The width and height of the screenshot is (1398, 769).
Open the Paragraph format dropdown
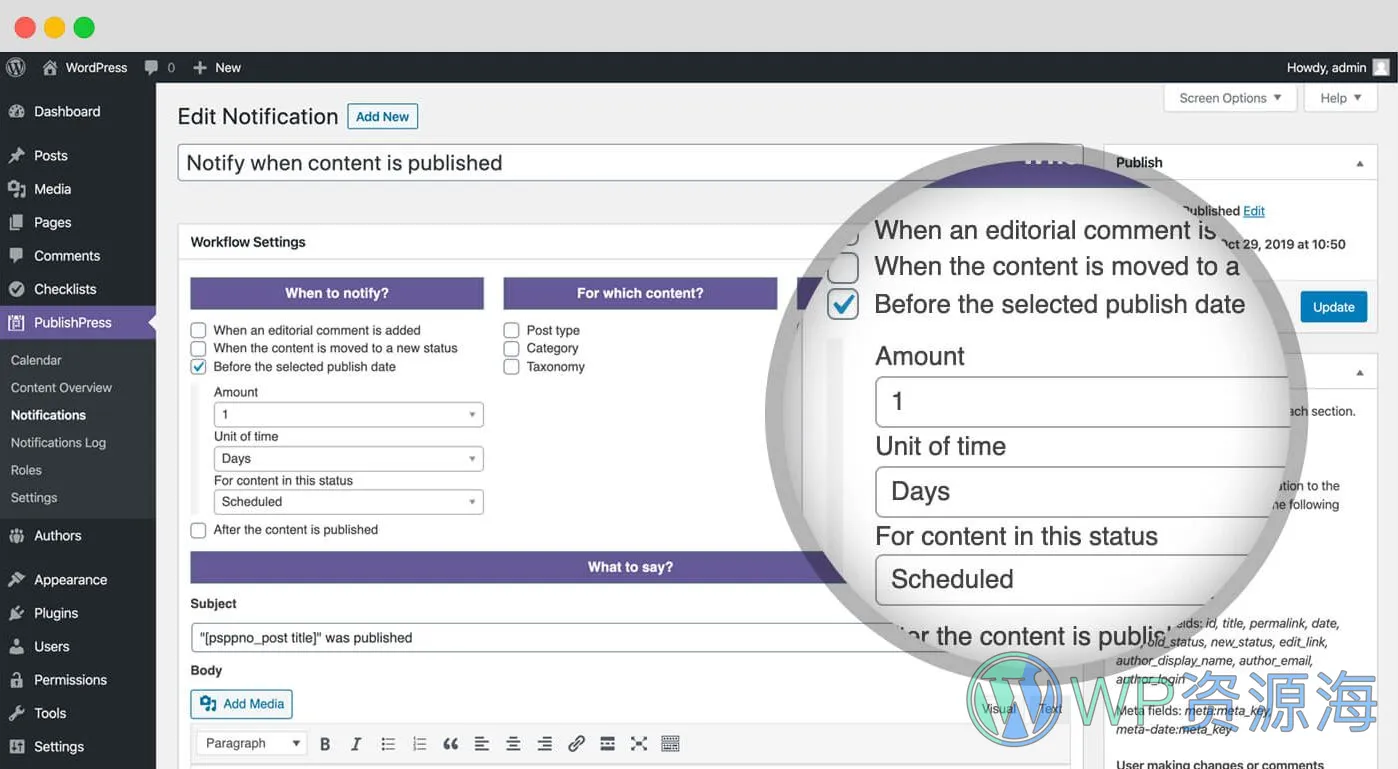[250, 744]
